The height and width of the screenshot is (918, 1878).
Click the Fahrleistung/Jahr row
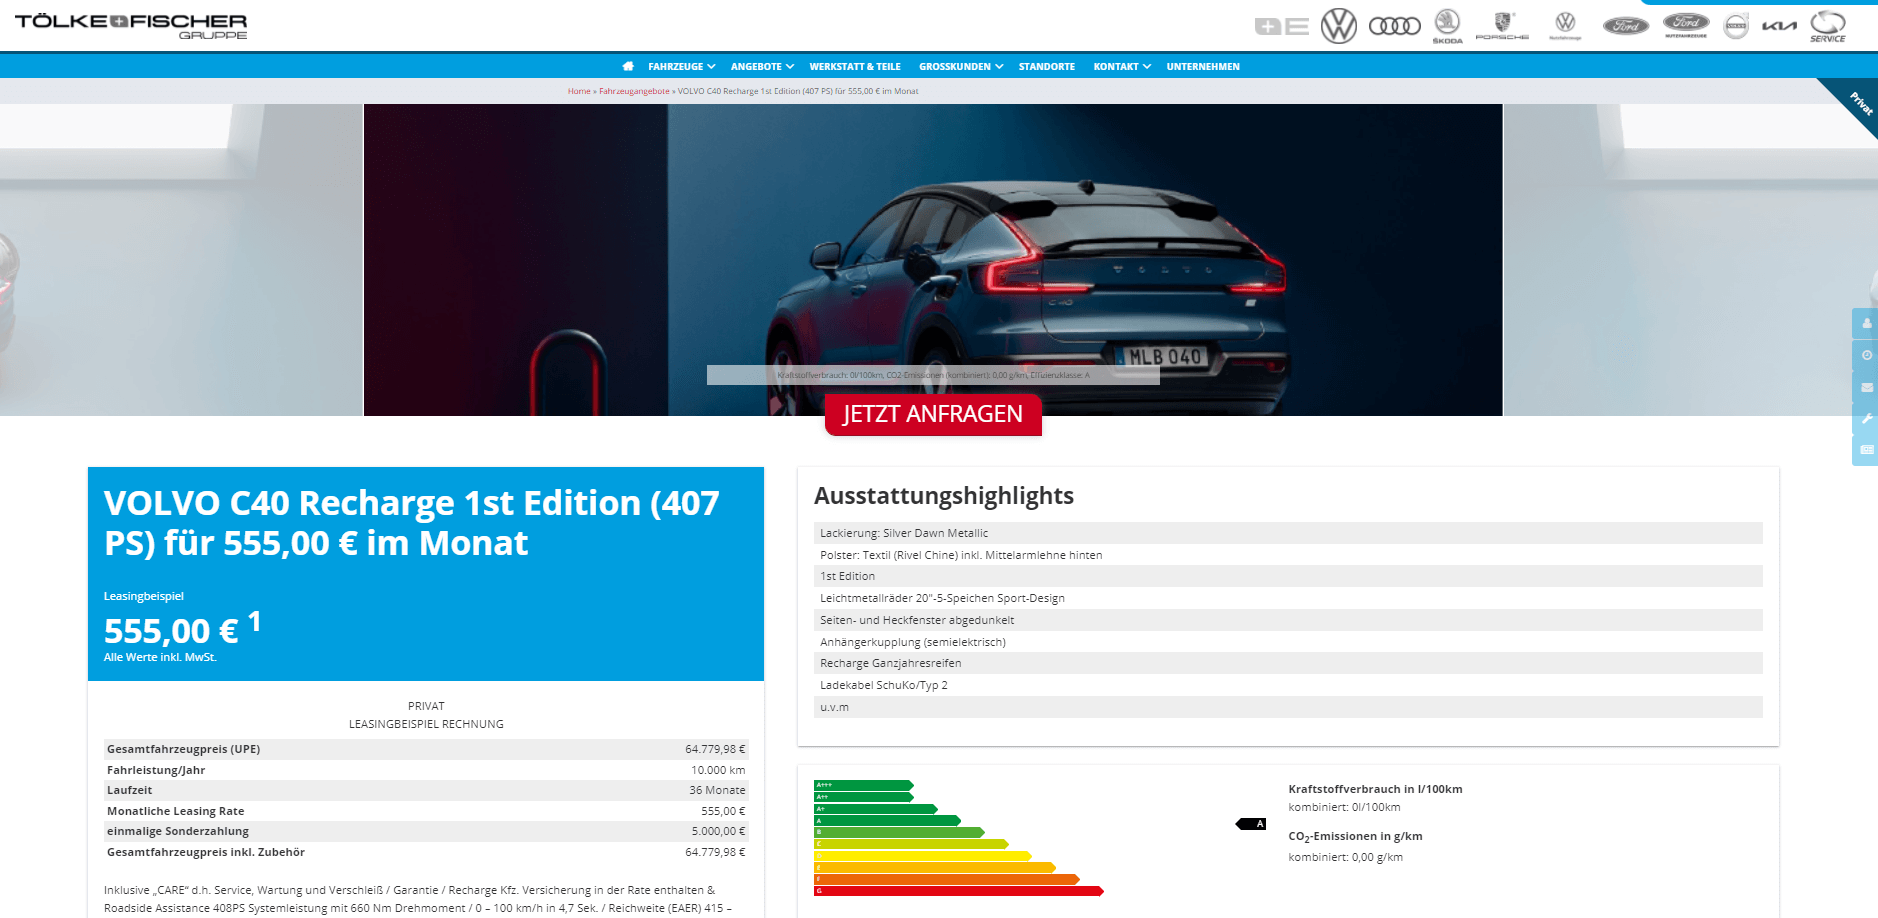426,770
